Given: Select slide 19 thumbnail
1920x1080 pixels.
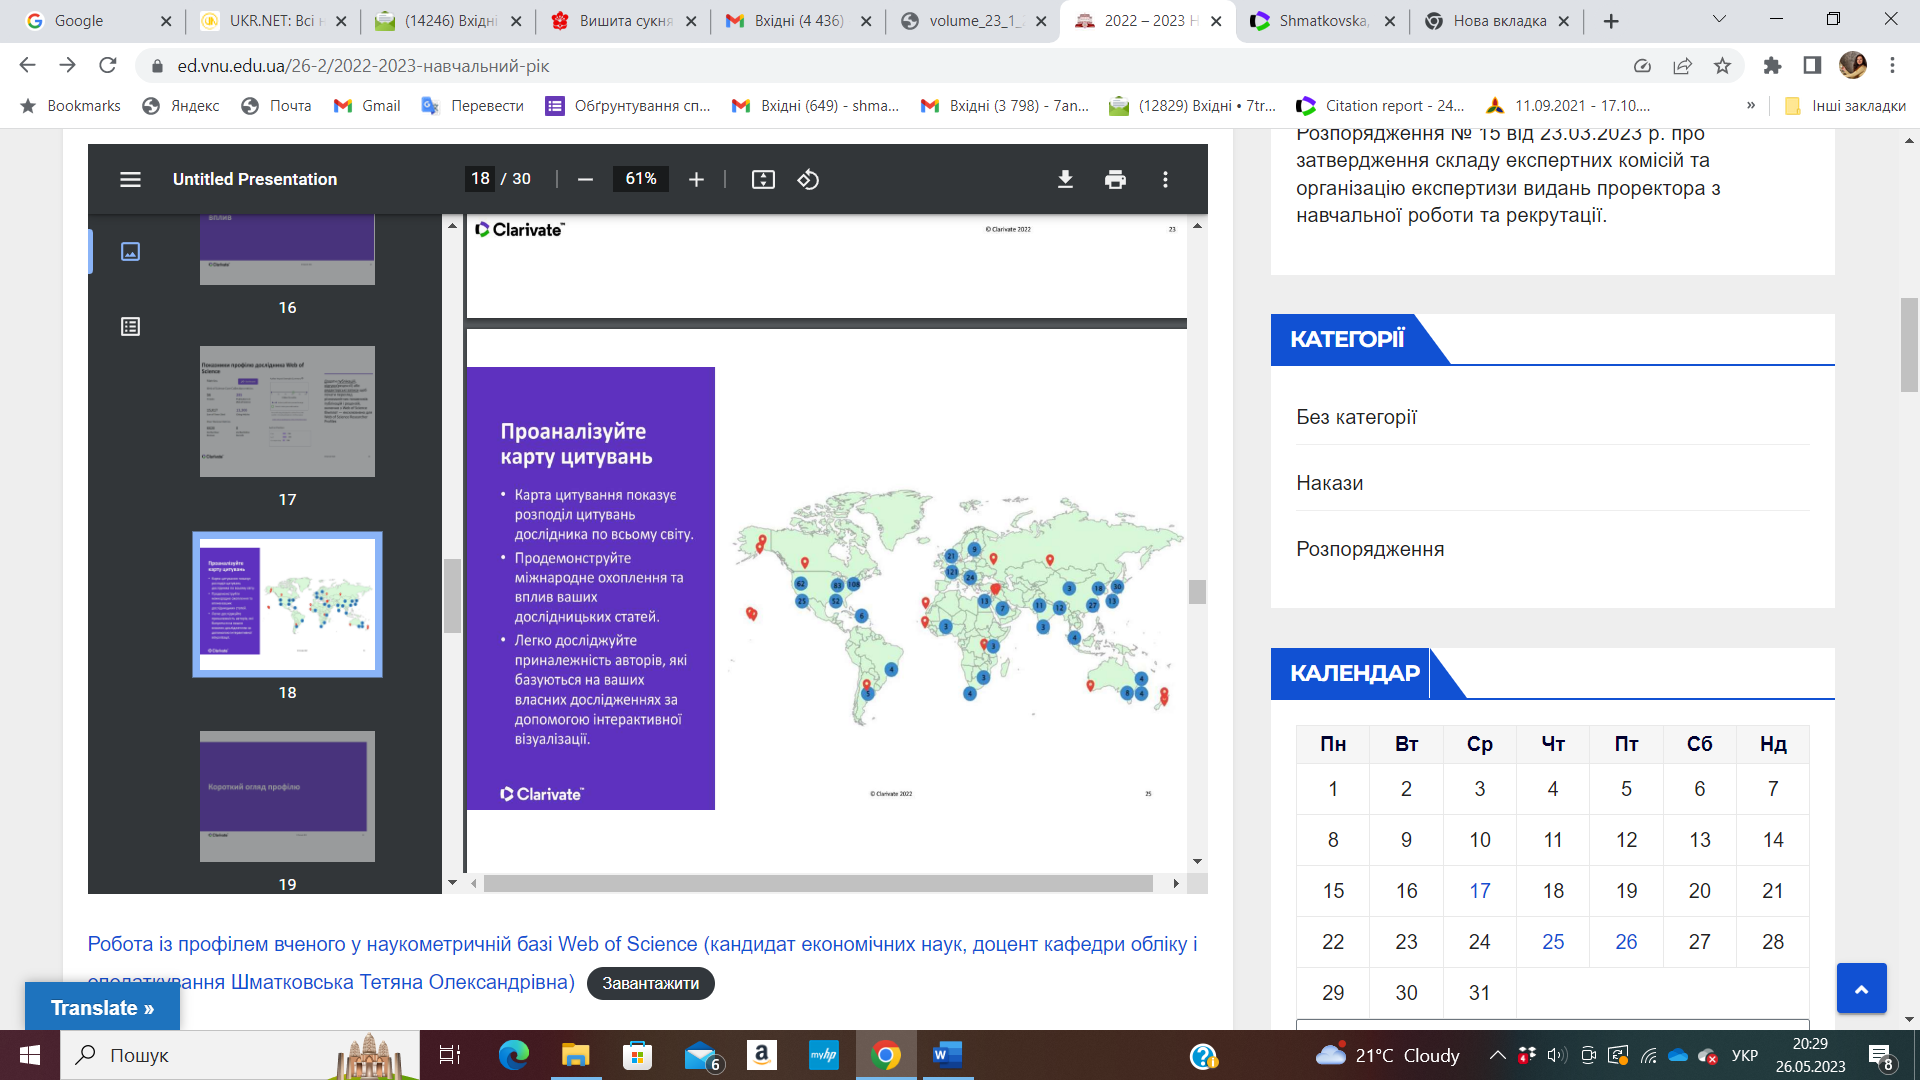Looking at the screenshot, I should (x=287, y=796).
